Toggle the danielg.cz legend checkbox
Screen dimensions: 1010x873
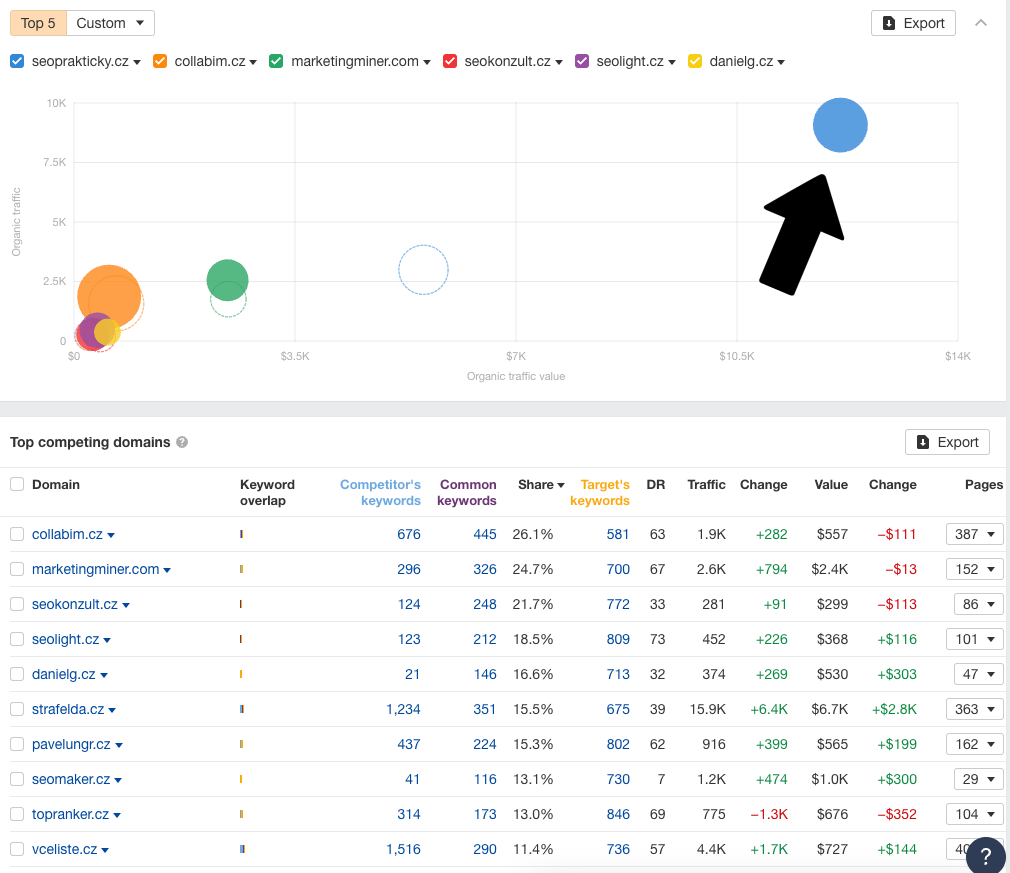click(694, 61)
